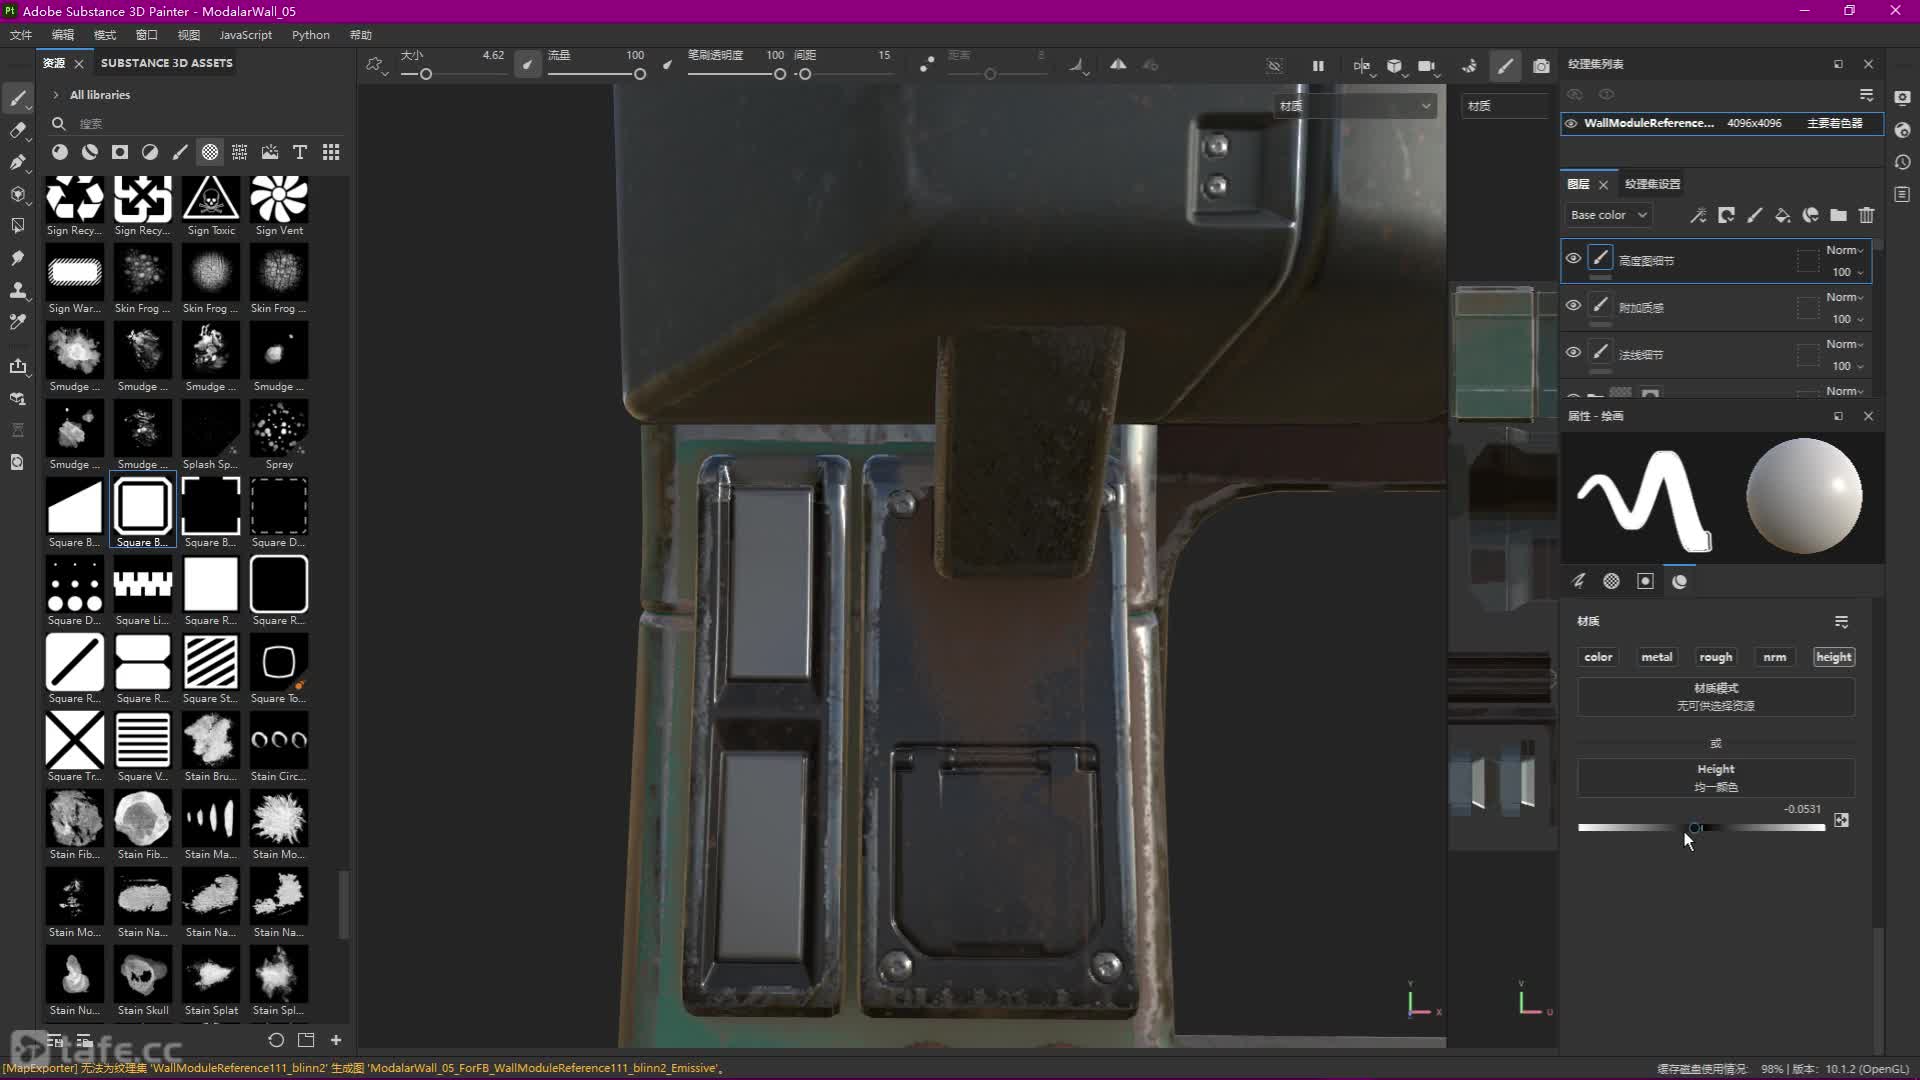Click the height value slider
This screenshot has height=1080, width=1920.
click(1700, 828)
